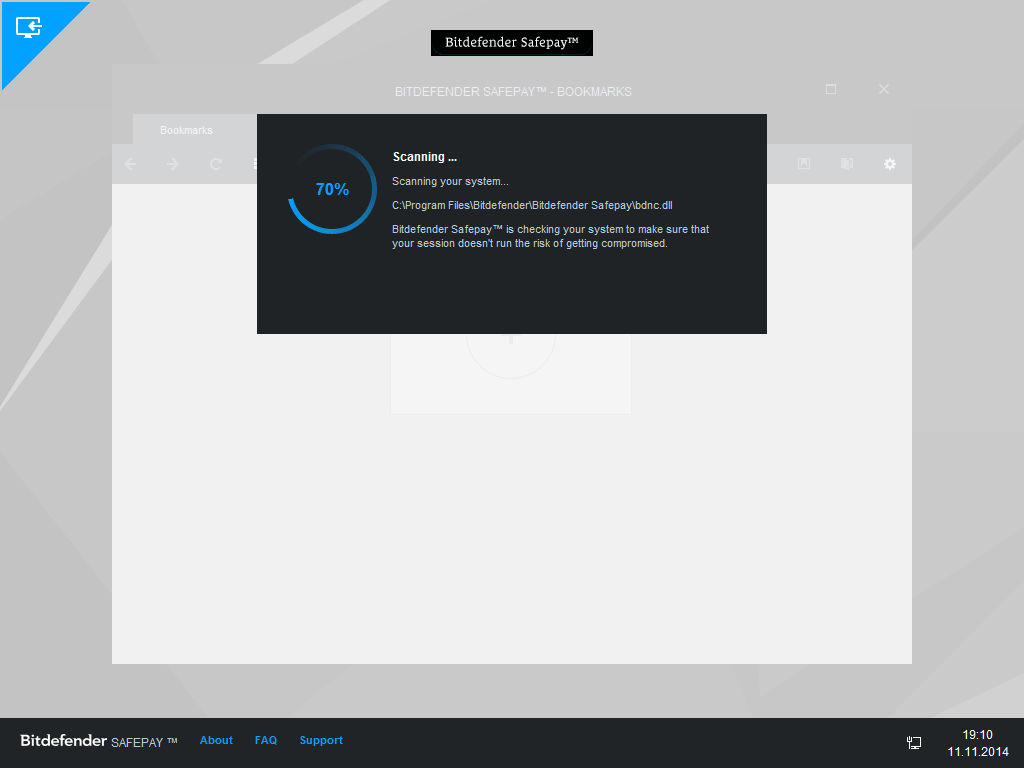Open the About link
1024x768 pixels.
click(x=216, y=740)
